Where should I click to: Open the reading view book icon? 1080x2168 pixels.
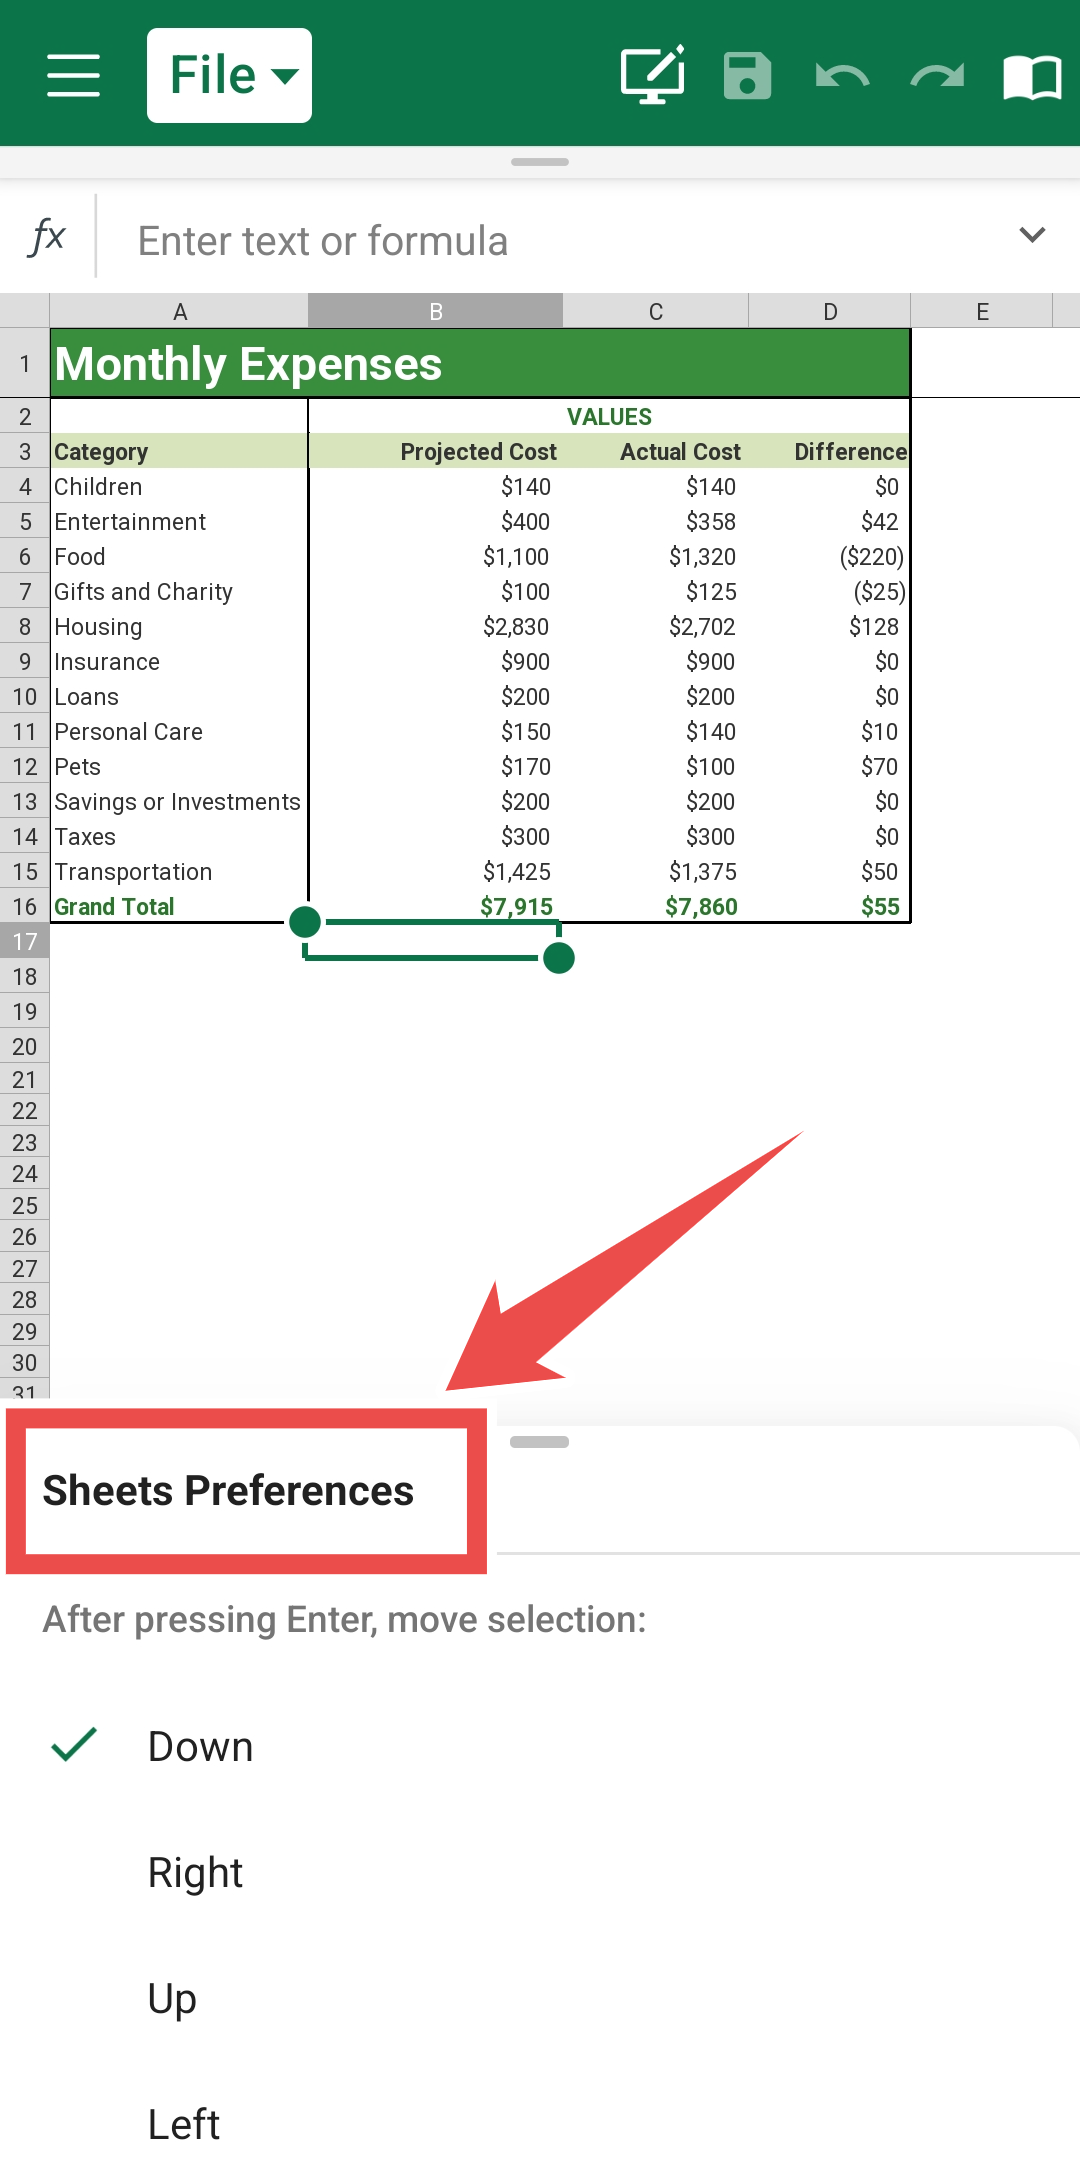[1031, 76]
